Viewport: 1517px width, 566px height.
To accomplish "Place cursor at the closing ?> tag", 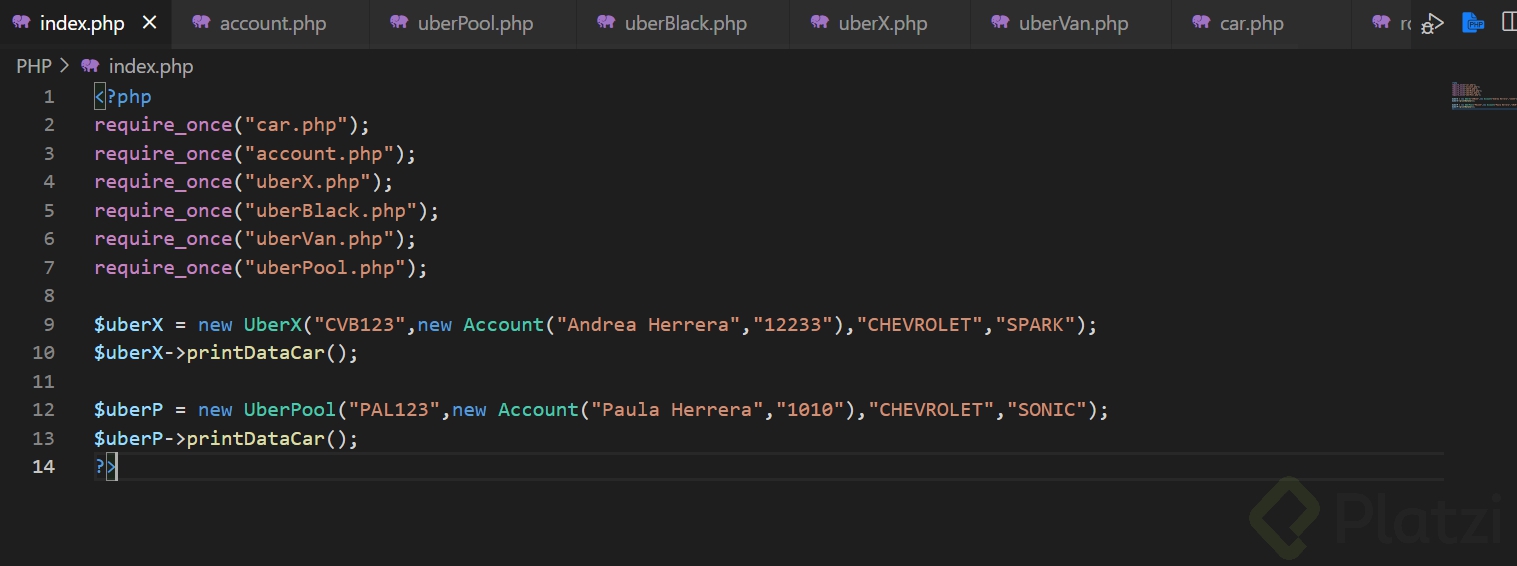I will coord(106,467).
